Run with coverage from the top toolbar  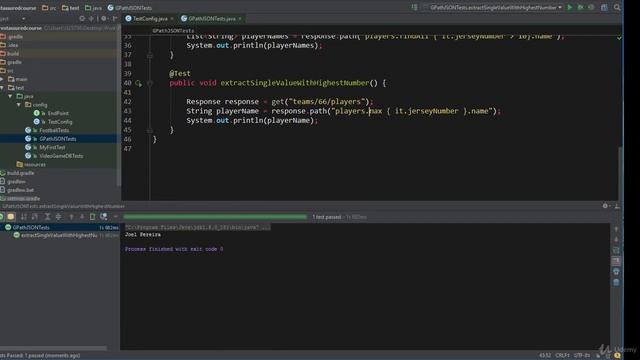point(591,7)
